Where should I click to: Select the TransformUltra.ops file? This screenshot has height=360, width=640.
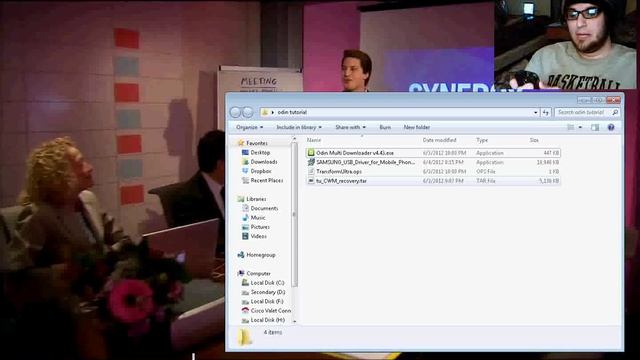(433, 172)
